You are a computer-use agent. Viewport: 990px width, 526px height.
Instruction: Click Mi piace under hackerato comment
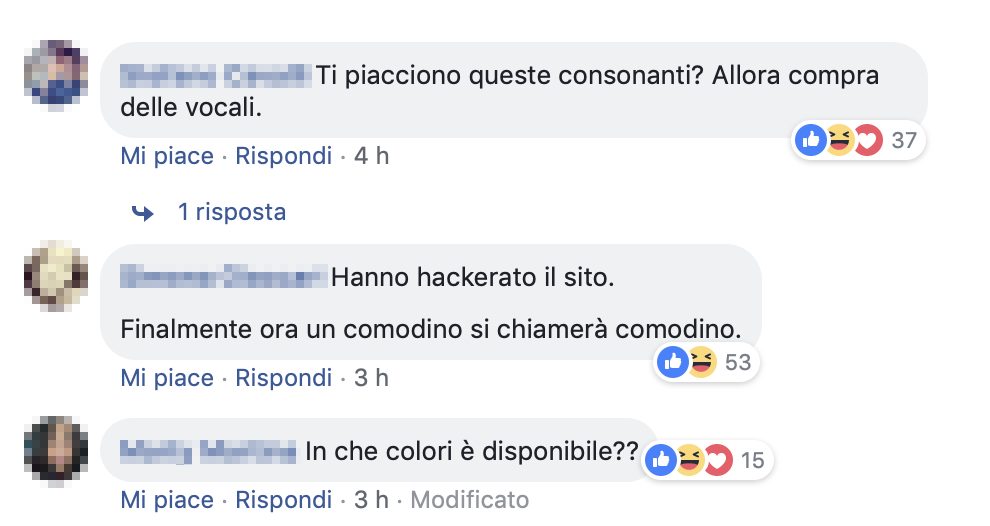point(167,378)
